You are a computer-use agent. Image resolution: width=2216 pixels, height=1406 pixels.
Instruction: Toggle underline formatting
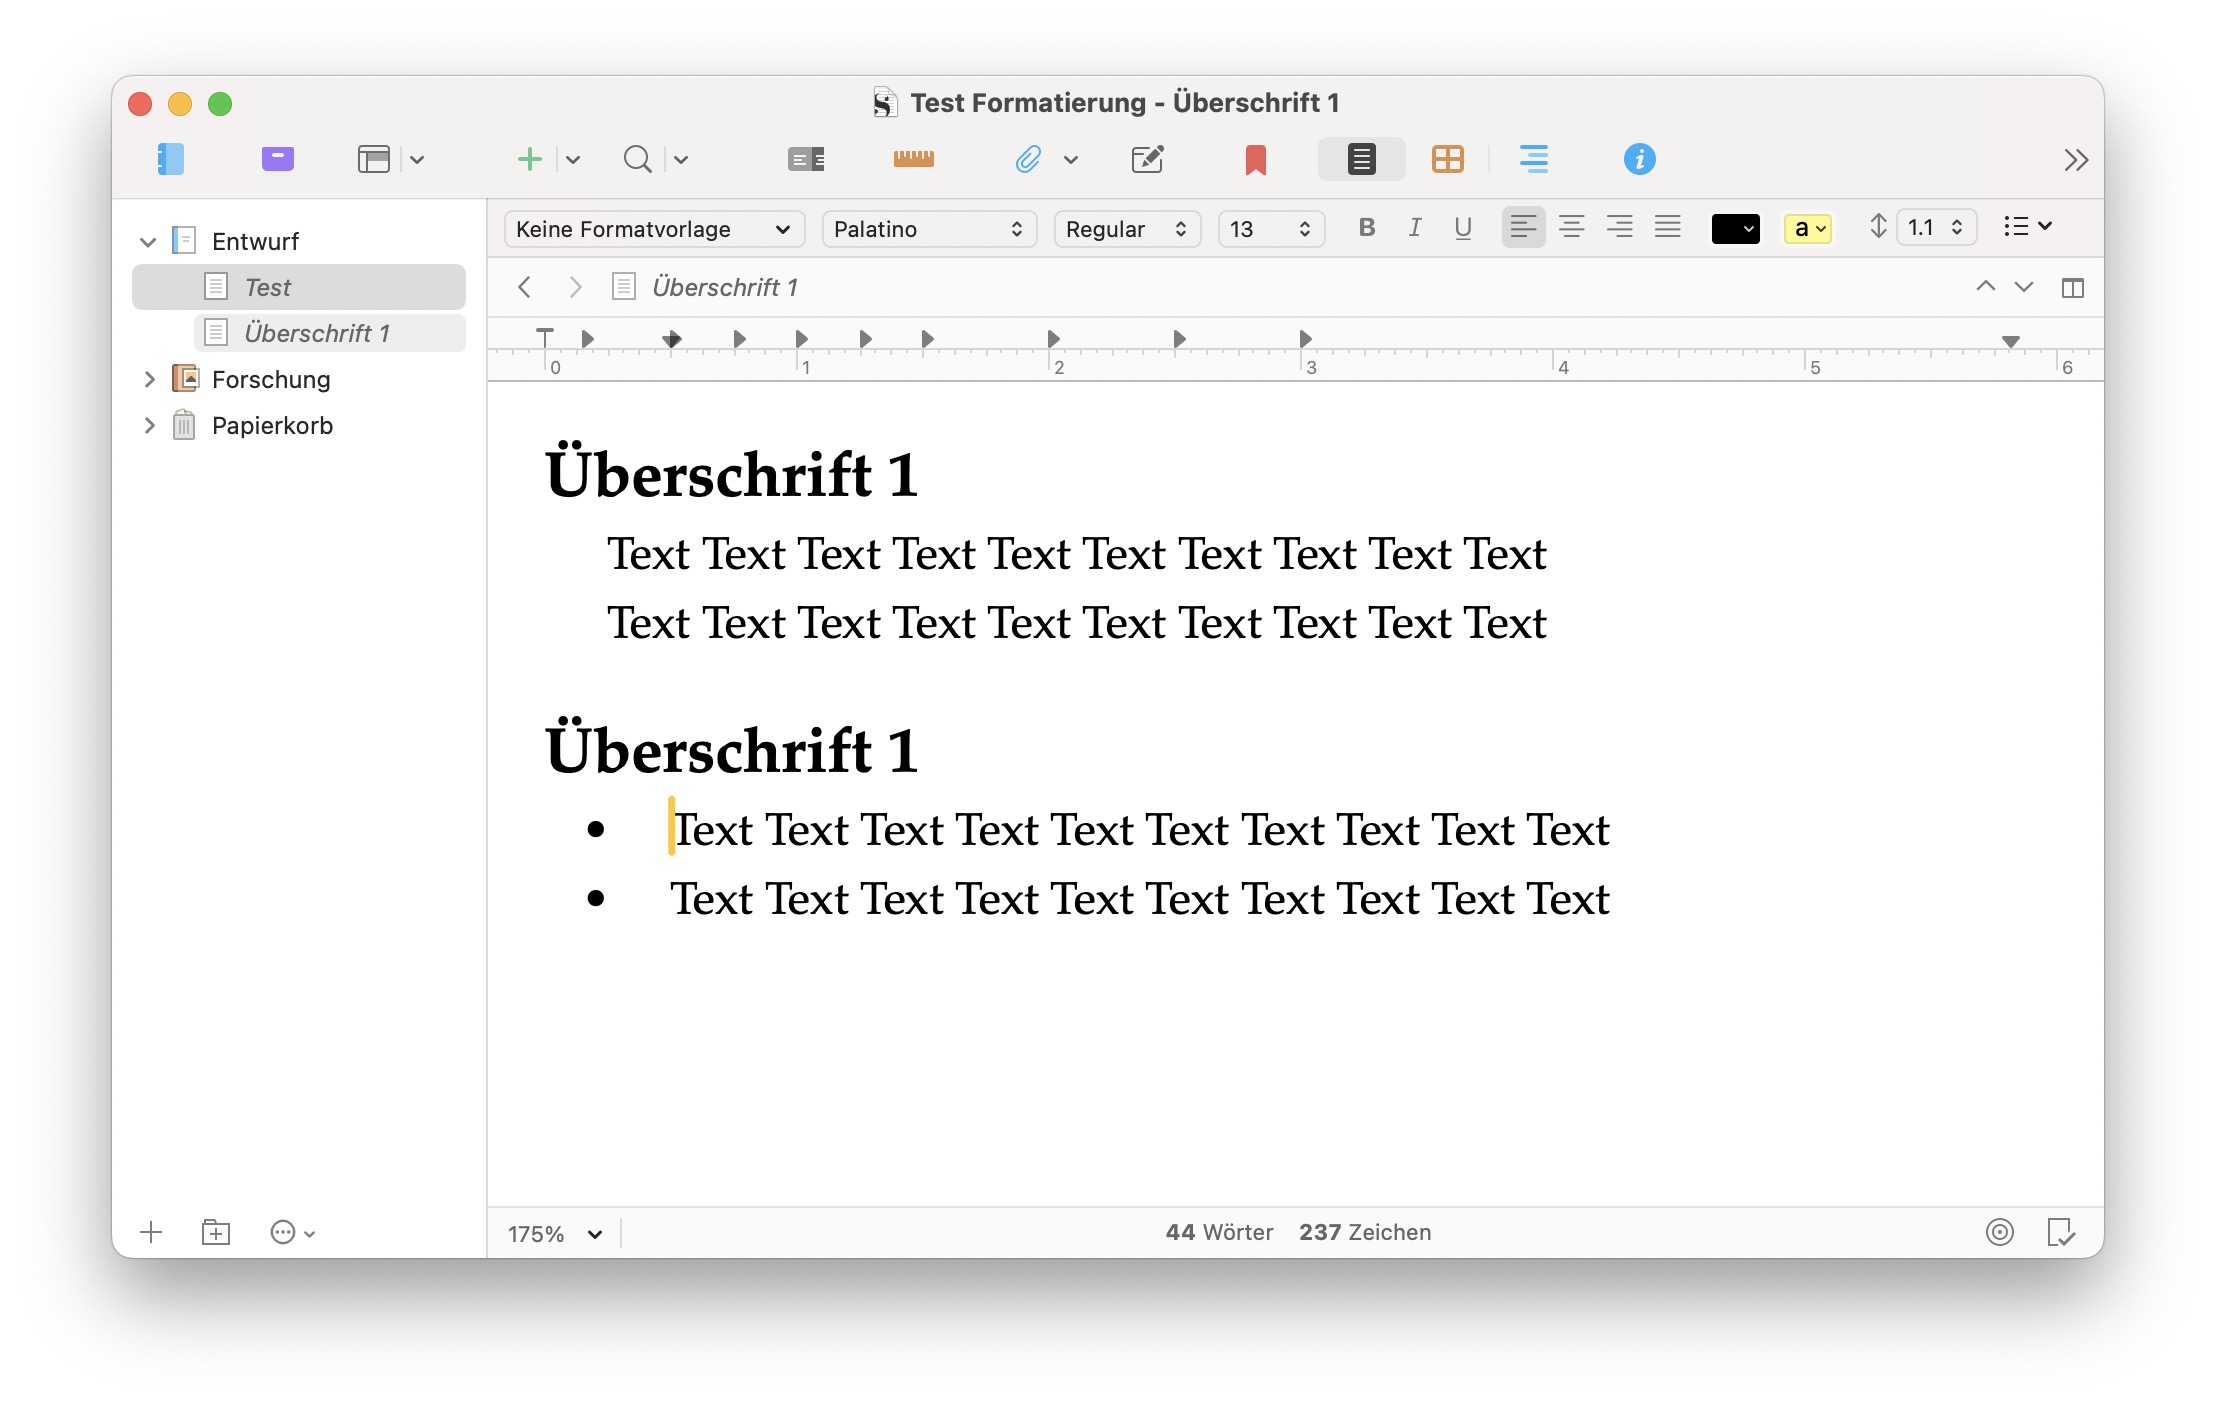[1463, 228]
